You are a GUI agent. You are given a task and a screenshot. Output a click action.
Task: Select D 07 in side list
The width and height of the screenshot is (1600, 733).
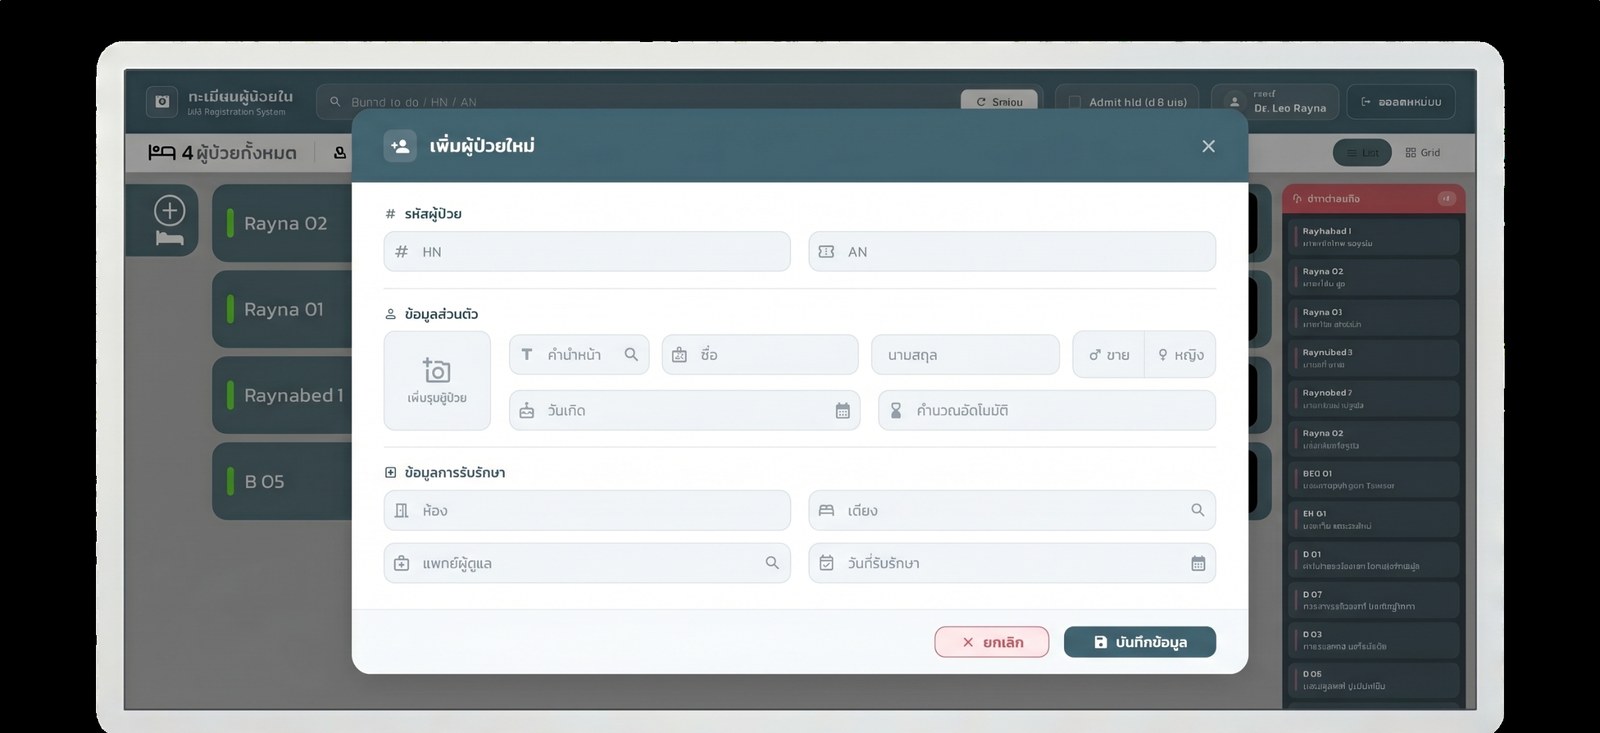pyautogui.click(x=1374, y=600)
